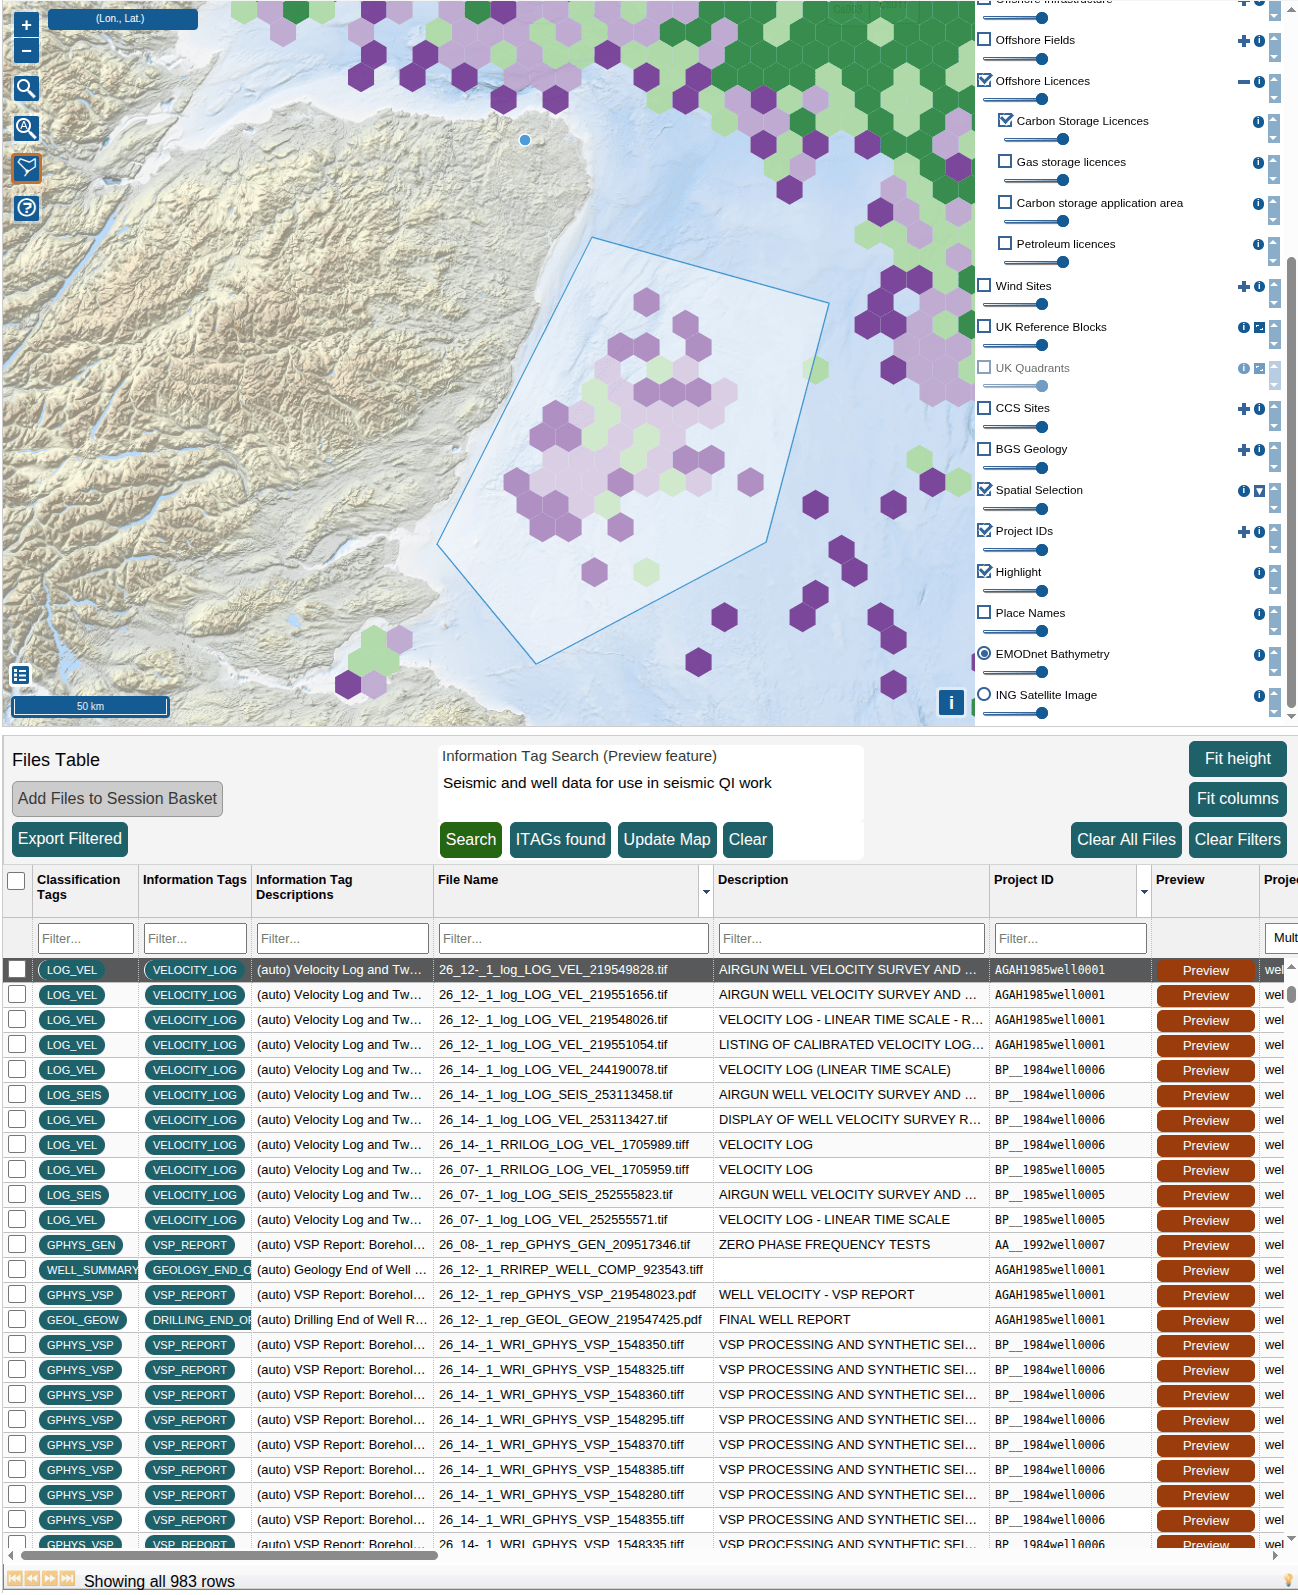Select the polygon spatial selection tool

tap(26, 168)
